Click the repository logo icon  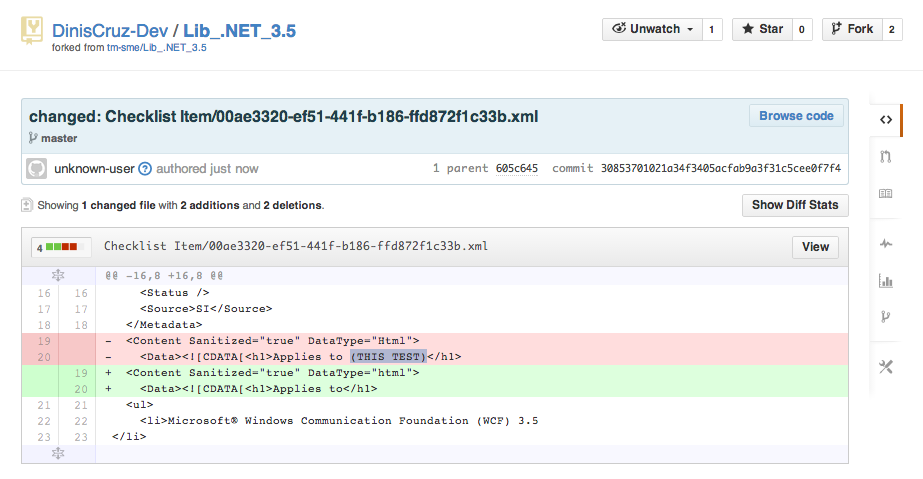click(33, 30)
